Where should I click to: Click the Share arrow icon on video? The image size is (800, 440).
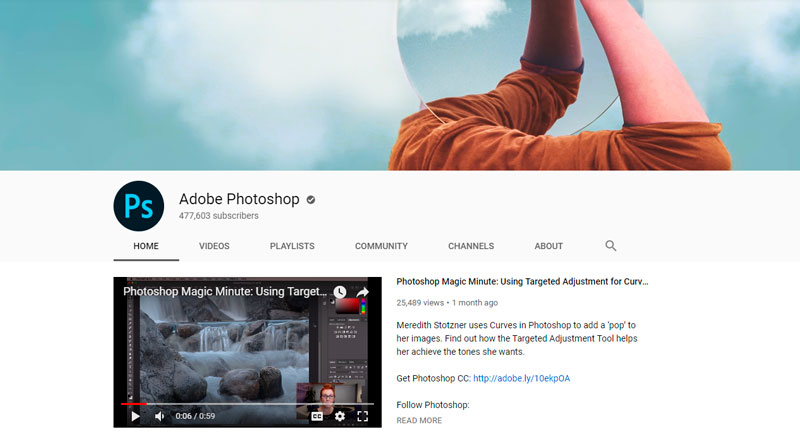(362, 292)
